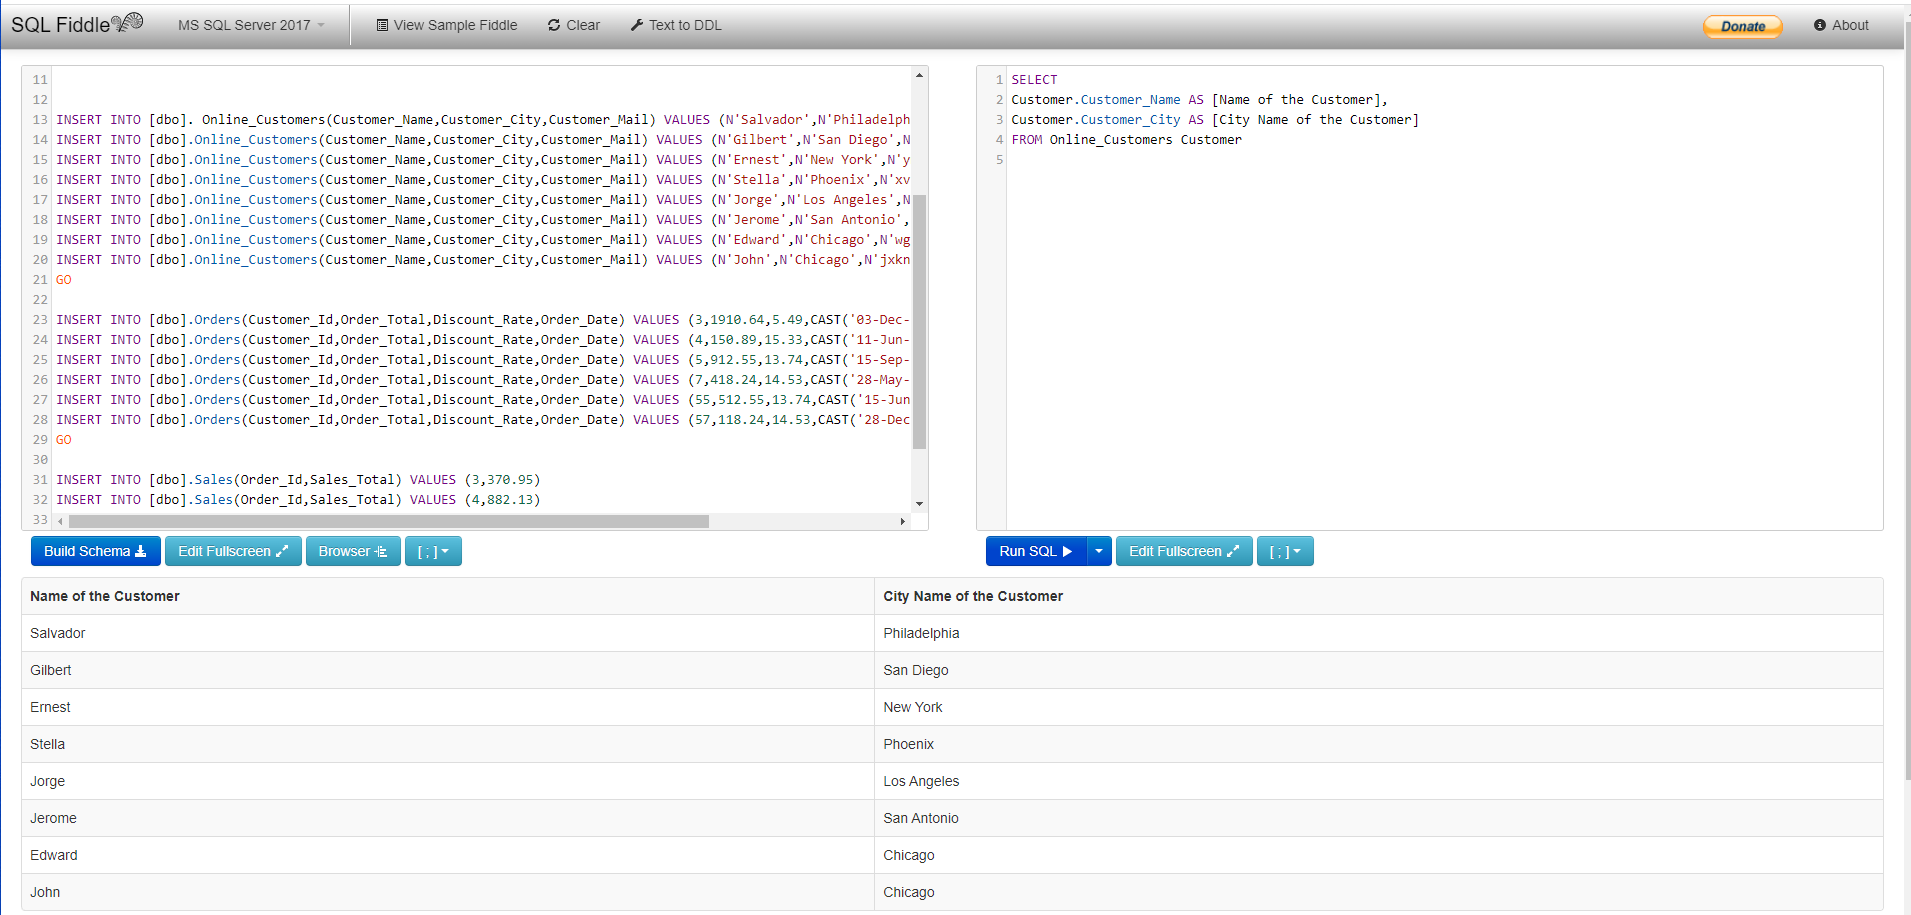Open query panel terminator dropdown
The image size is (1911, 915).
tap(1285, 551)
